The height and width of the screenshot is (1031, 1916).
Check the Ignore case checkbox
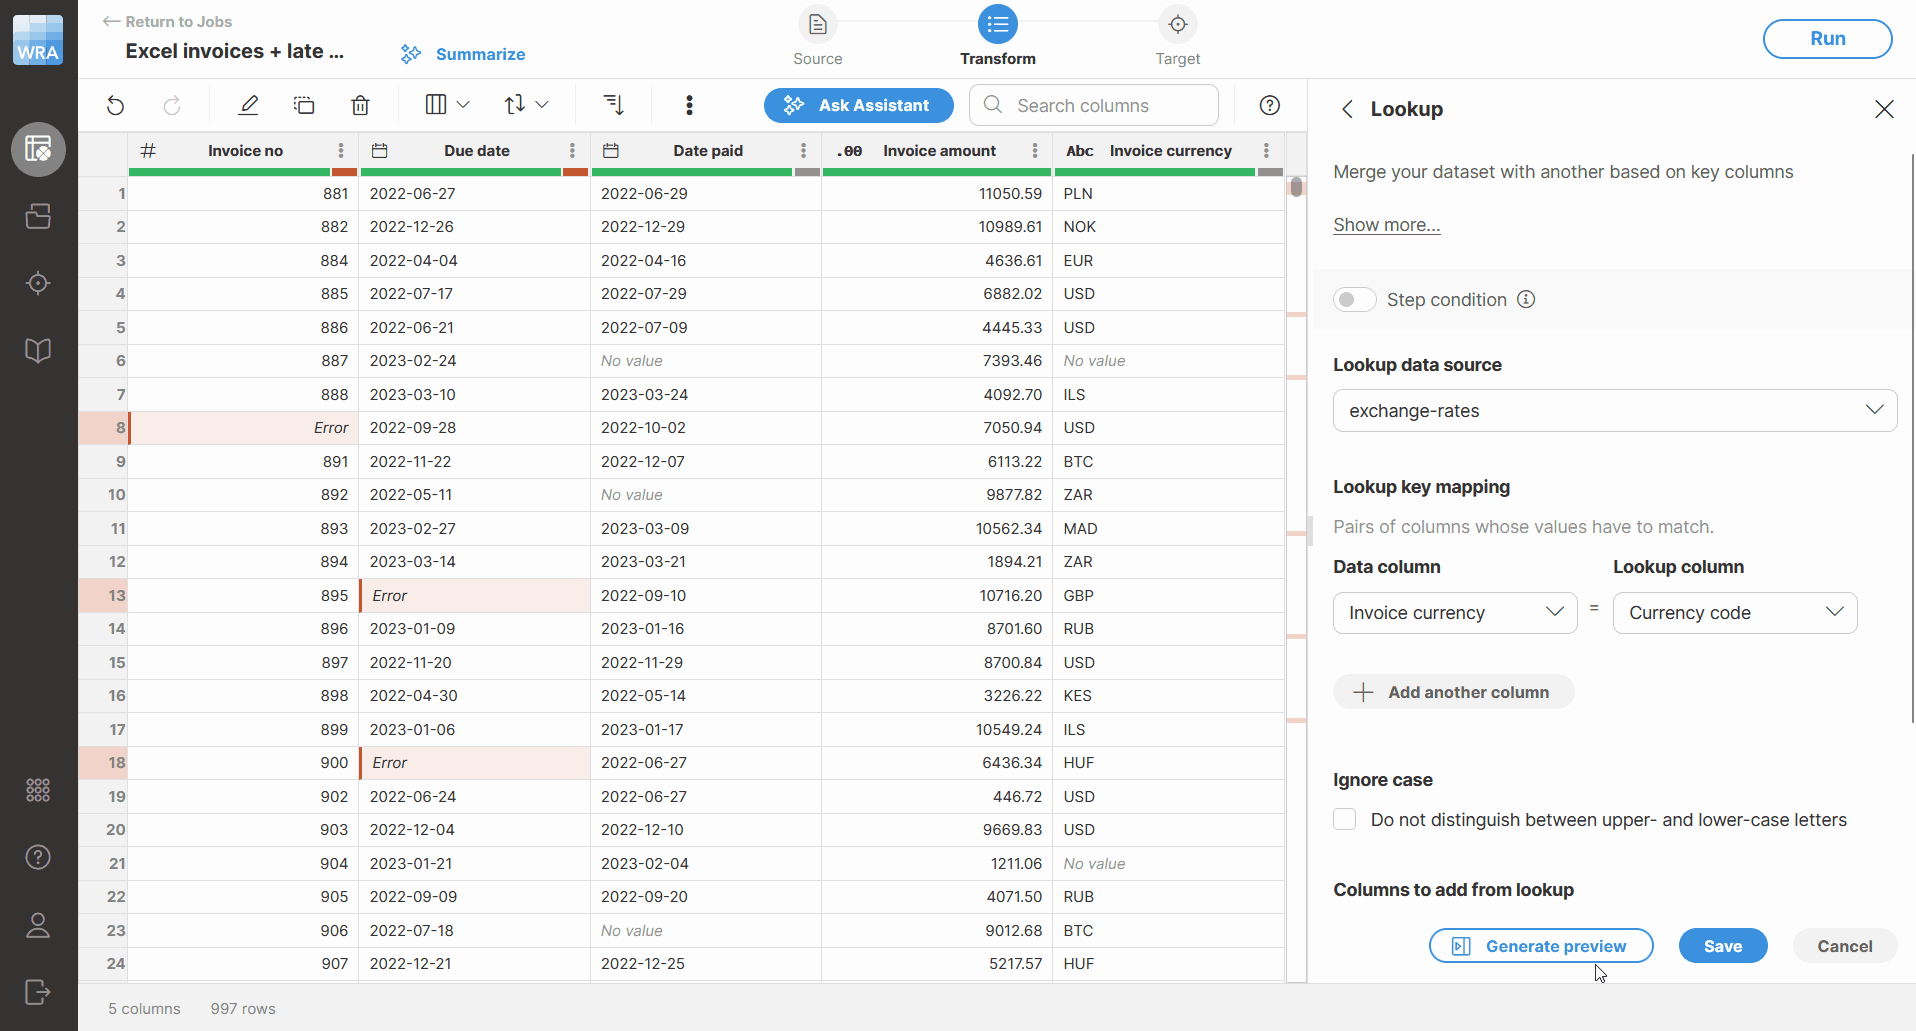point(1345,820)
